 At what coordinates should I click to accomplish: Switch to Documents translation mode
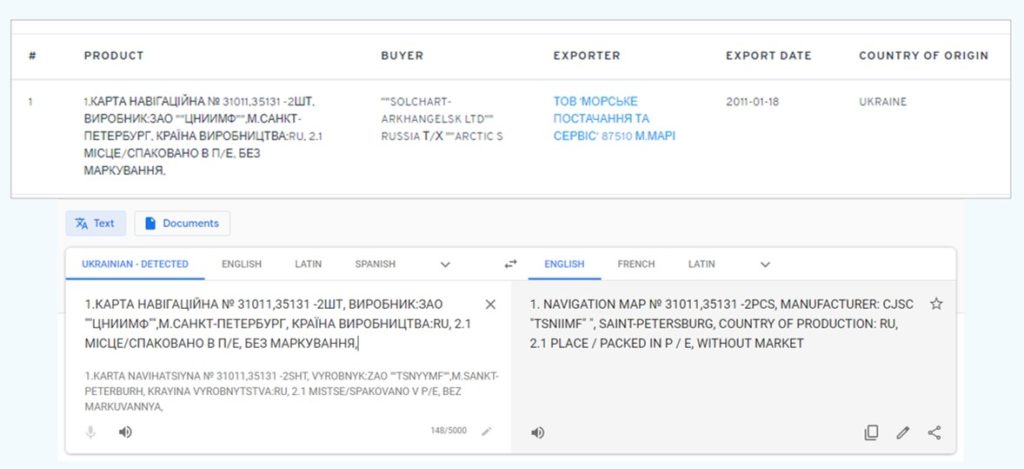[x=182, y=223]
